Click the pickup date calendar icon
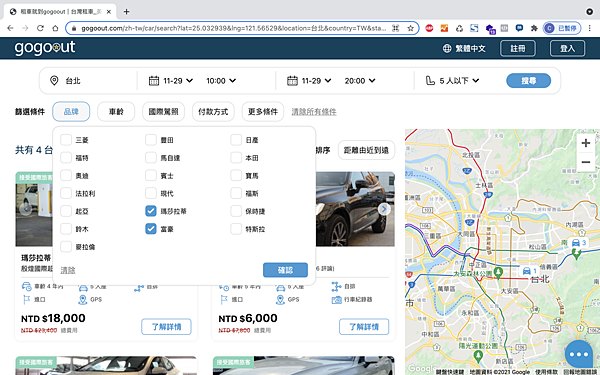 coord(154,80)
